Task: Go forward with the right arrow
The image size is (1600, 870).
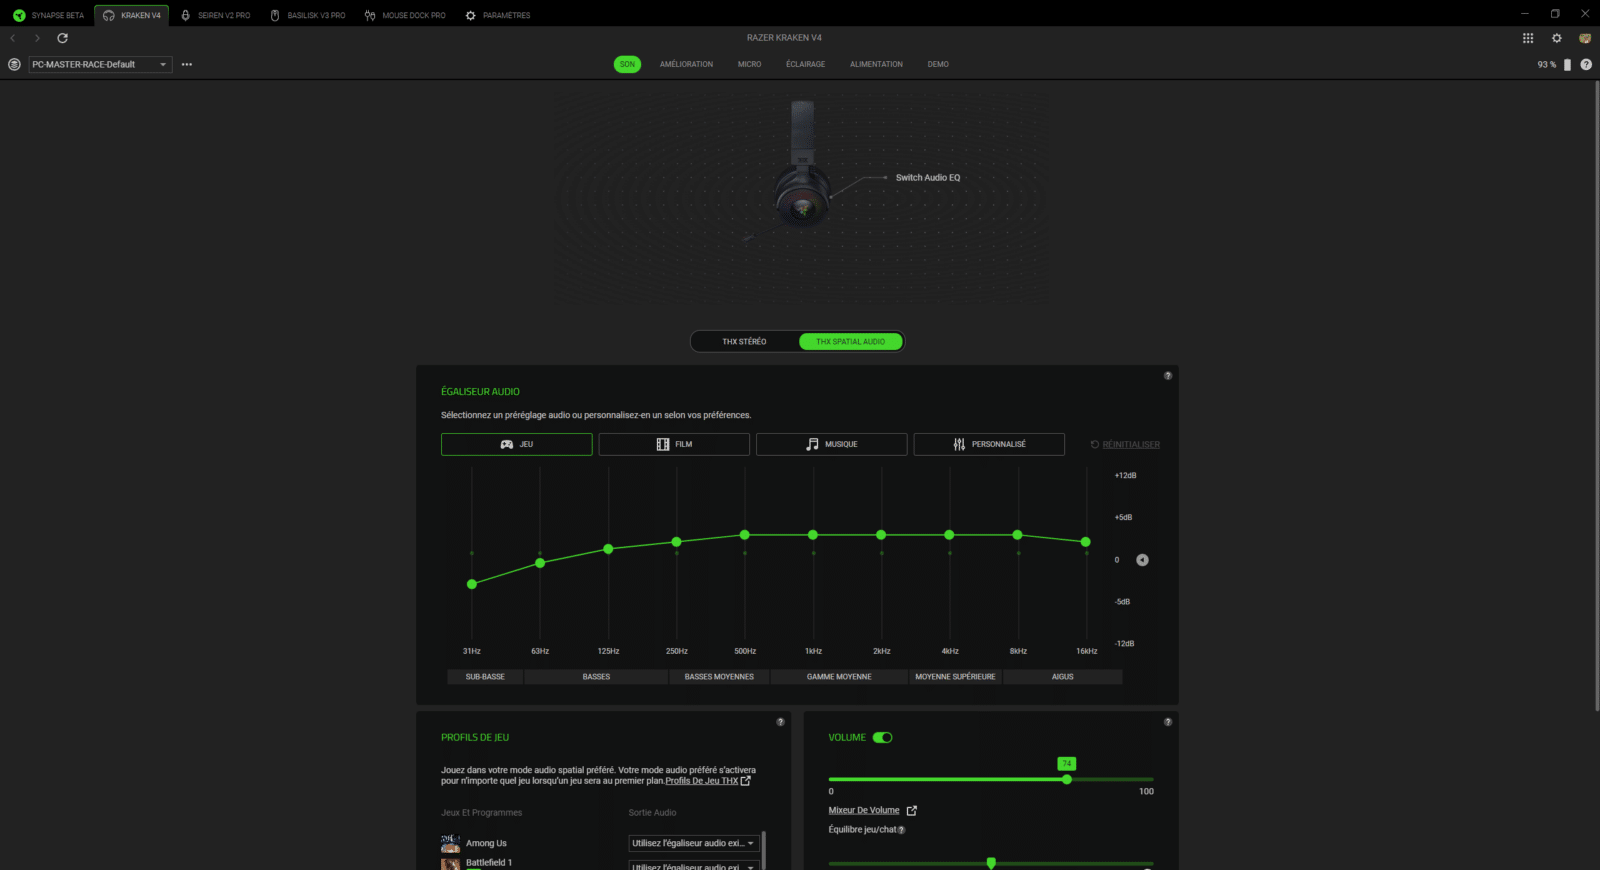Action: 37,38
